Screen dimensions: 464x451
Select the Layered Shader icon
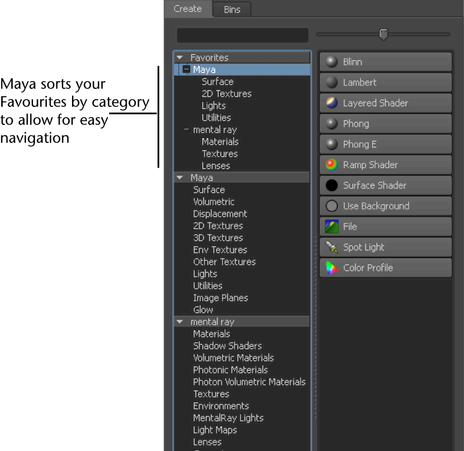(x=331, y=103)
